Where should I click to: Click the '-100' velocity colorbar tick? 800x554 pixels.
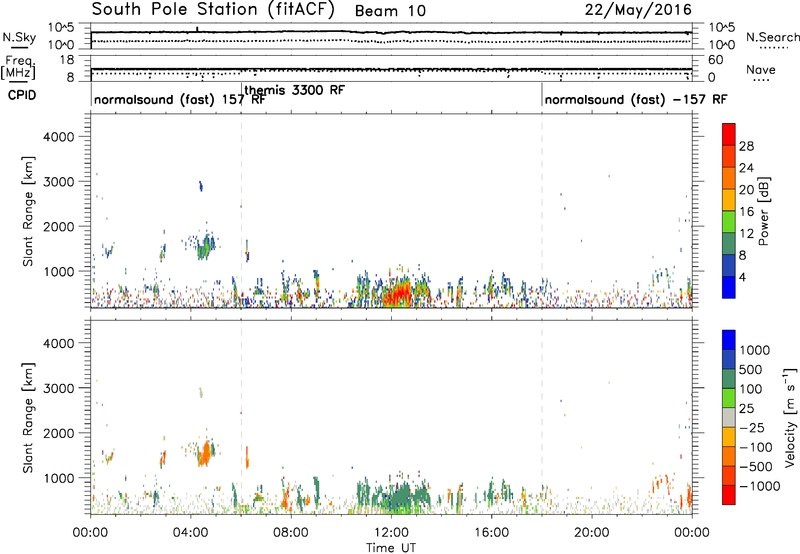[756, 447]
